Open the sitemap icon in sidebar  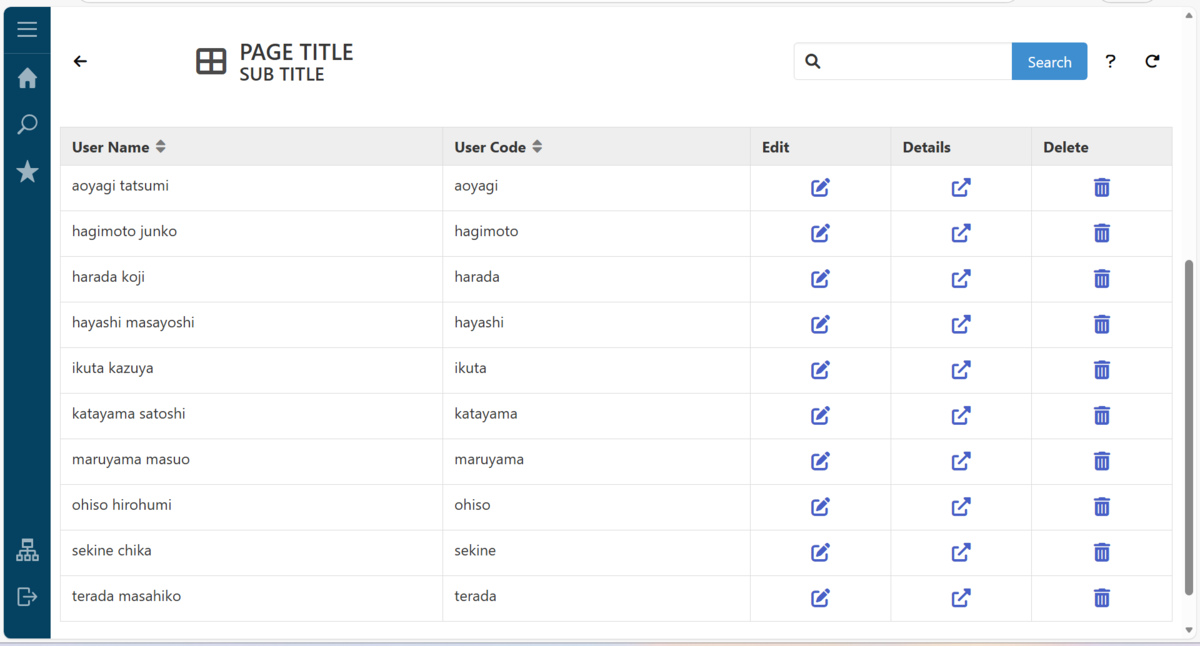tap(27, 550)
